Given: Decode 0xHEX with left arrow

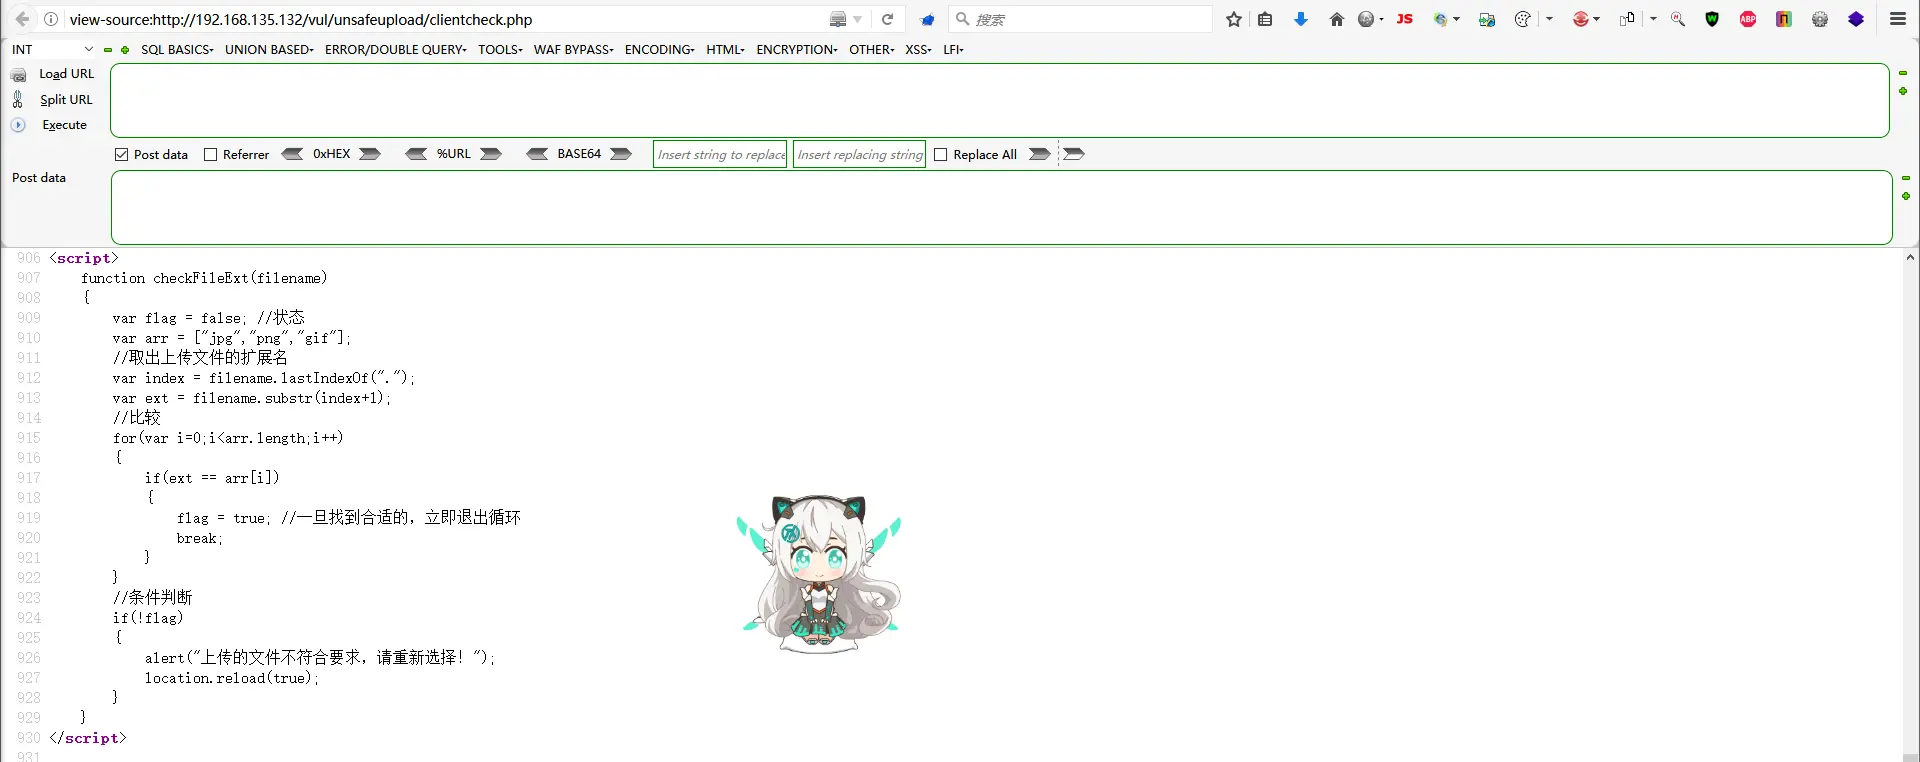Looking at the screenshot, I should (x=292, y=154).
